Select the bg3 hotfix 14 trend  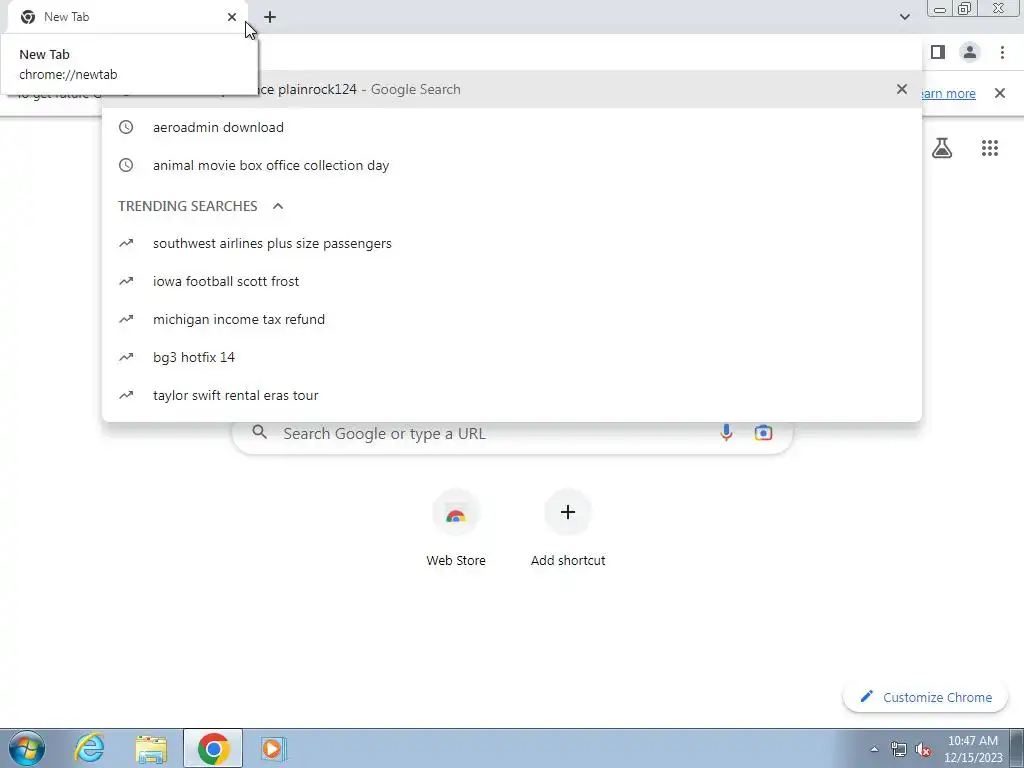pos(512,357)
